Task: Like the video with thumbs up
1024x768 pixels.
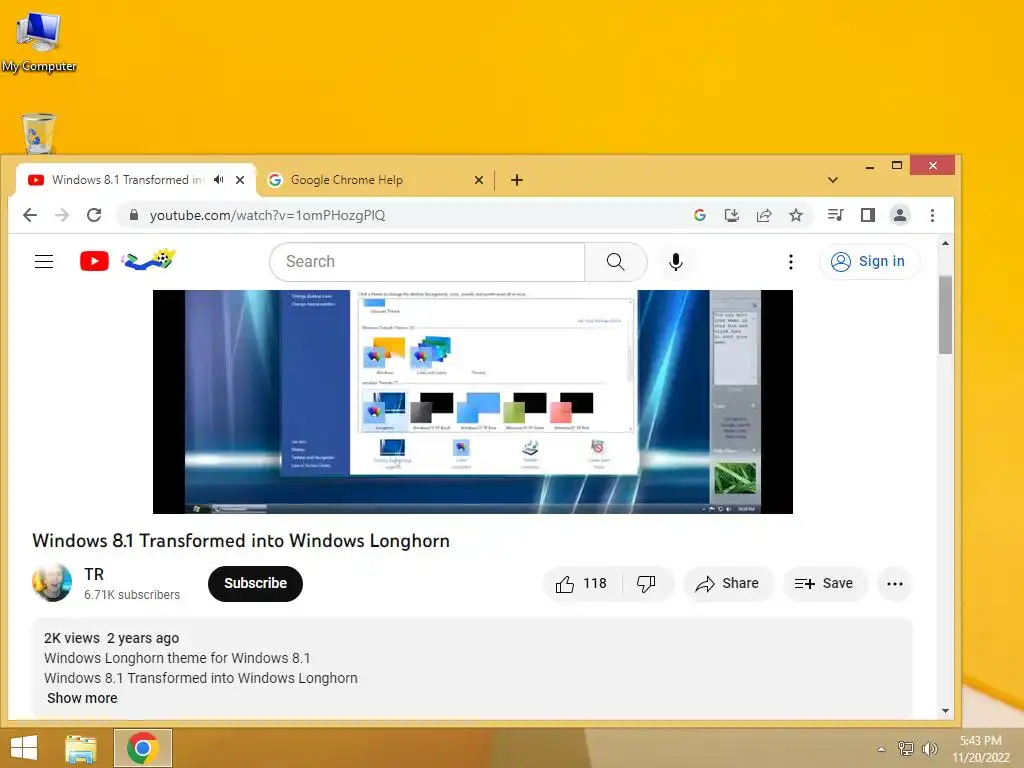Action: pos(581,584)
